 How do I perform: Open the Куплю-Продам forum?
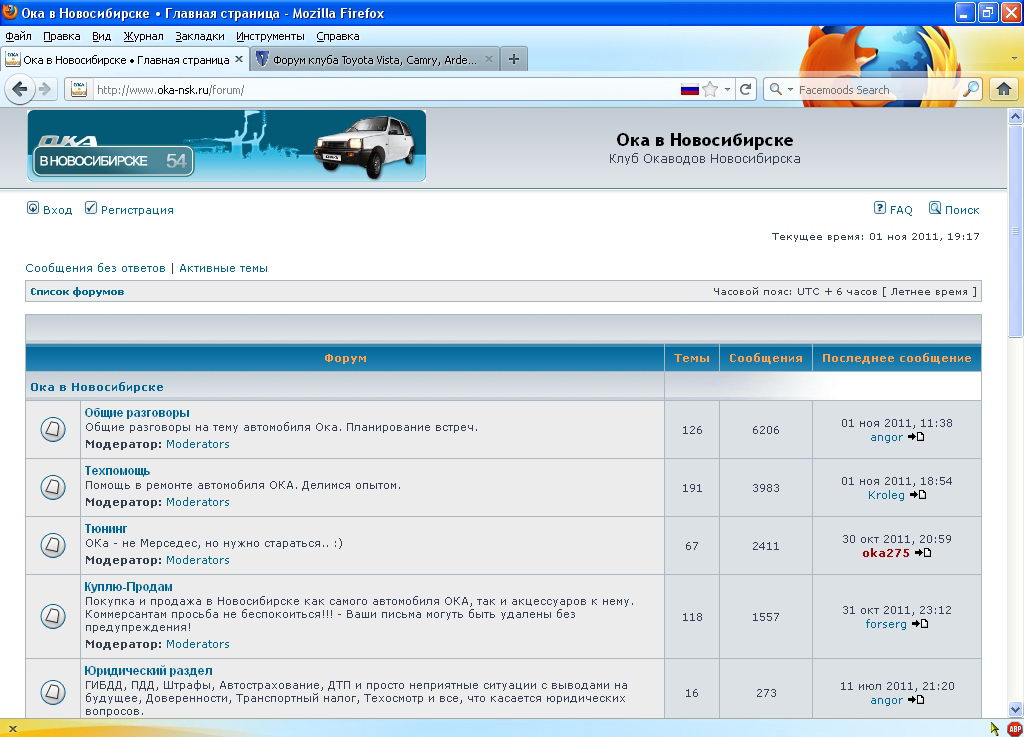(128, 586)
